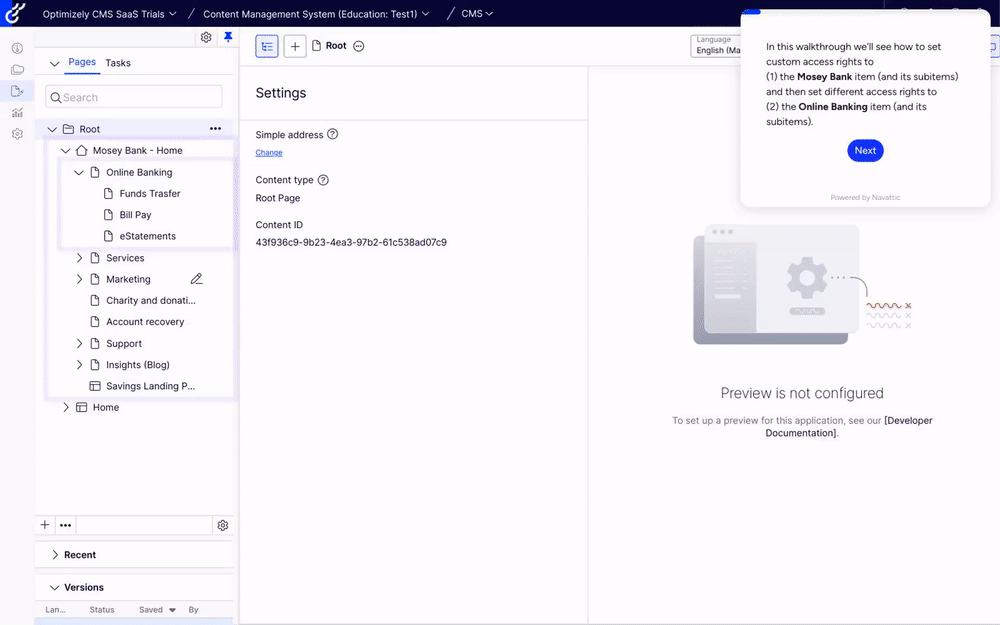Collapse the Online Banking tree node
Screen dimensions: 1000x625
coord(79,172)
